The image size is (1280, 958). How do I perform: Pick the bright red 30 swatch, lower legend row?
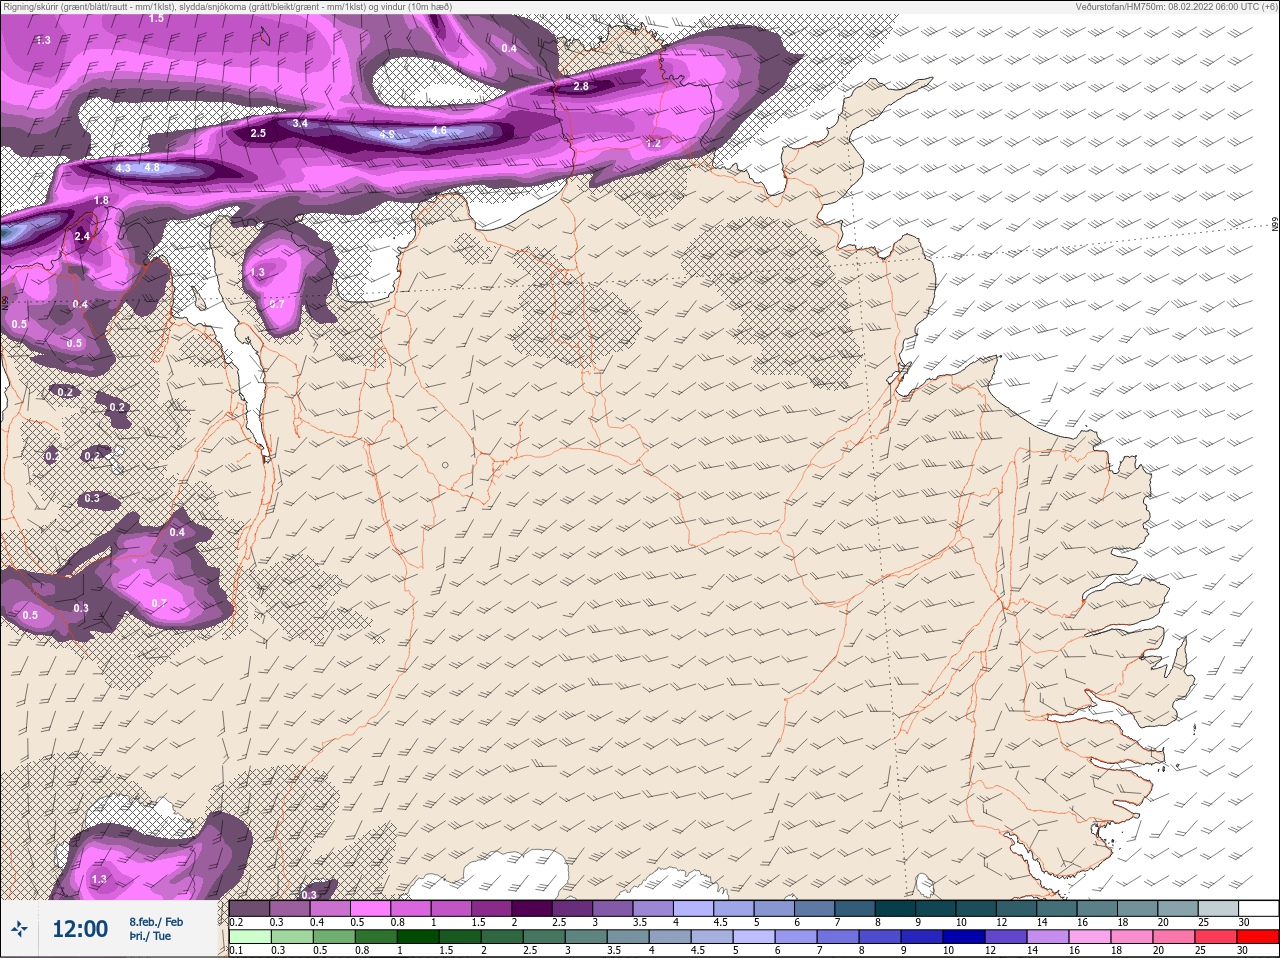point(1258,937)
